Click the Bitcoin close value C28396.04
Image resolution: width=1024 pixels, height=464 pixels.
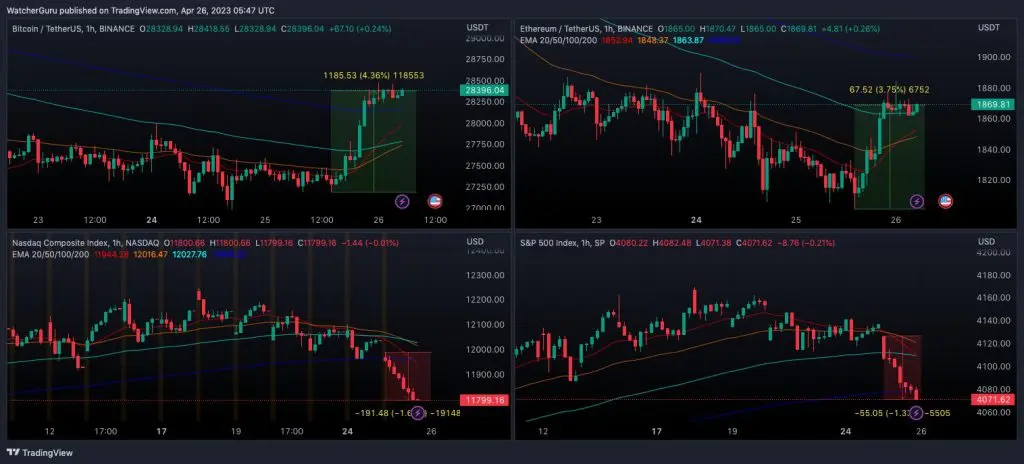304,29
